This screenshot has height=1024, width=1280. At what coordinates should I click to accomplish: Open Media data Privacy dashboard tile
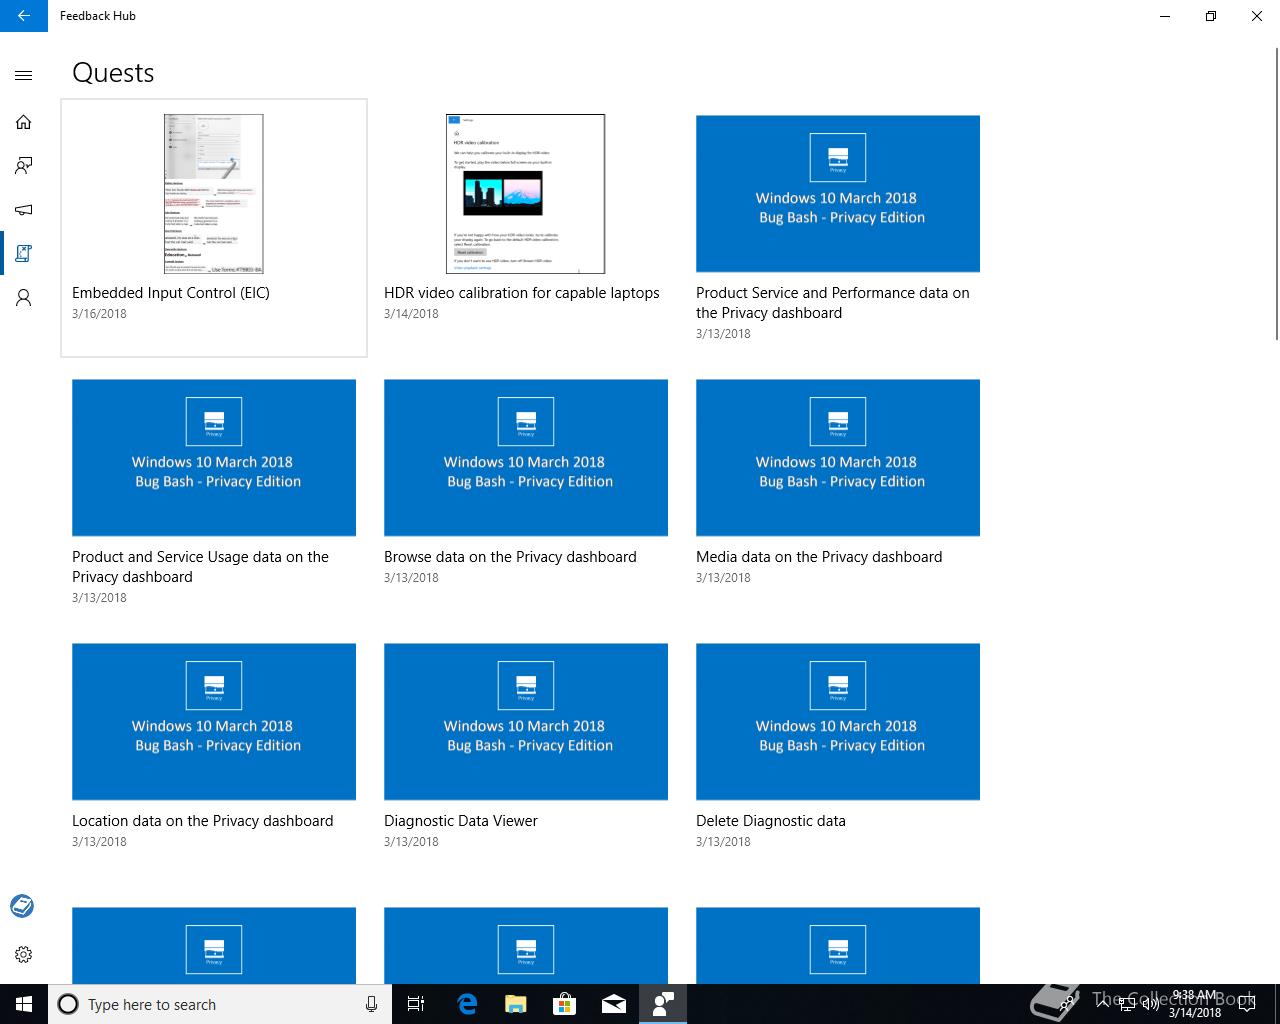(838, 458)
